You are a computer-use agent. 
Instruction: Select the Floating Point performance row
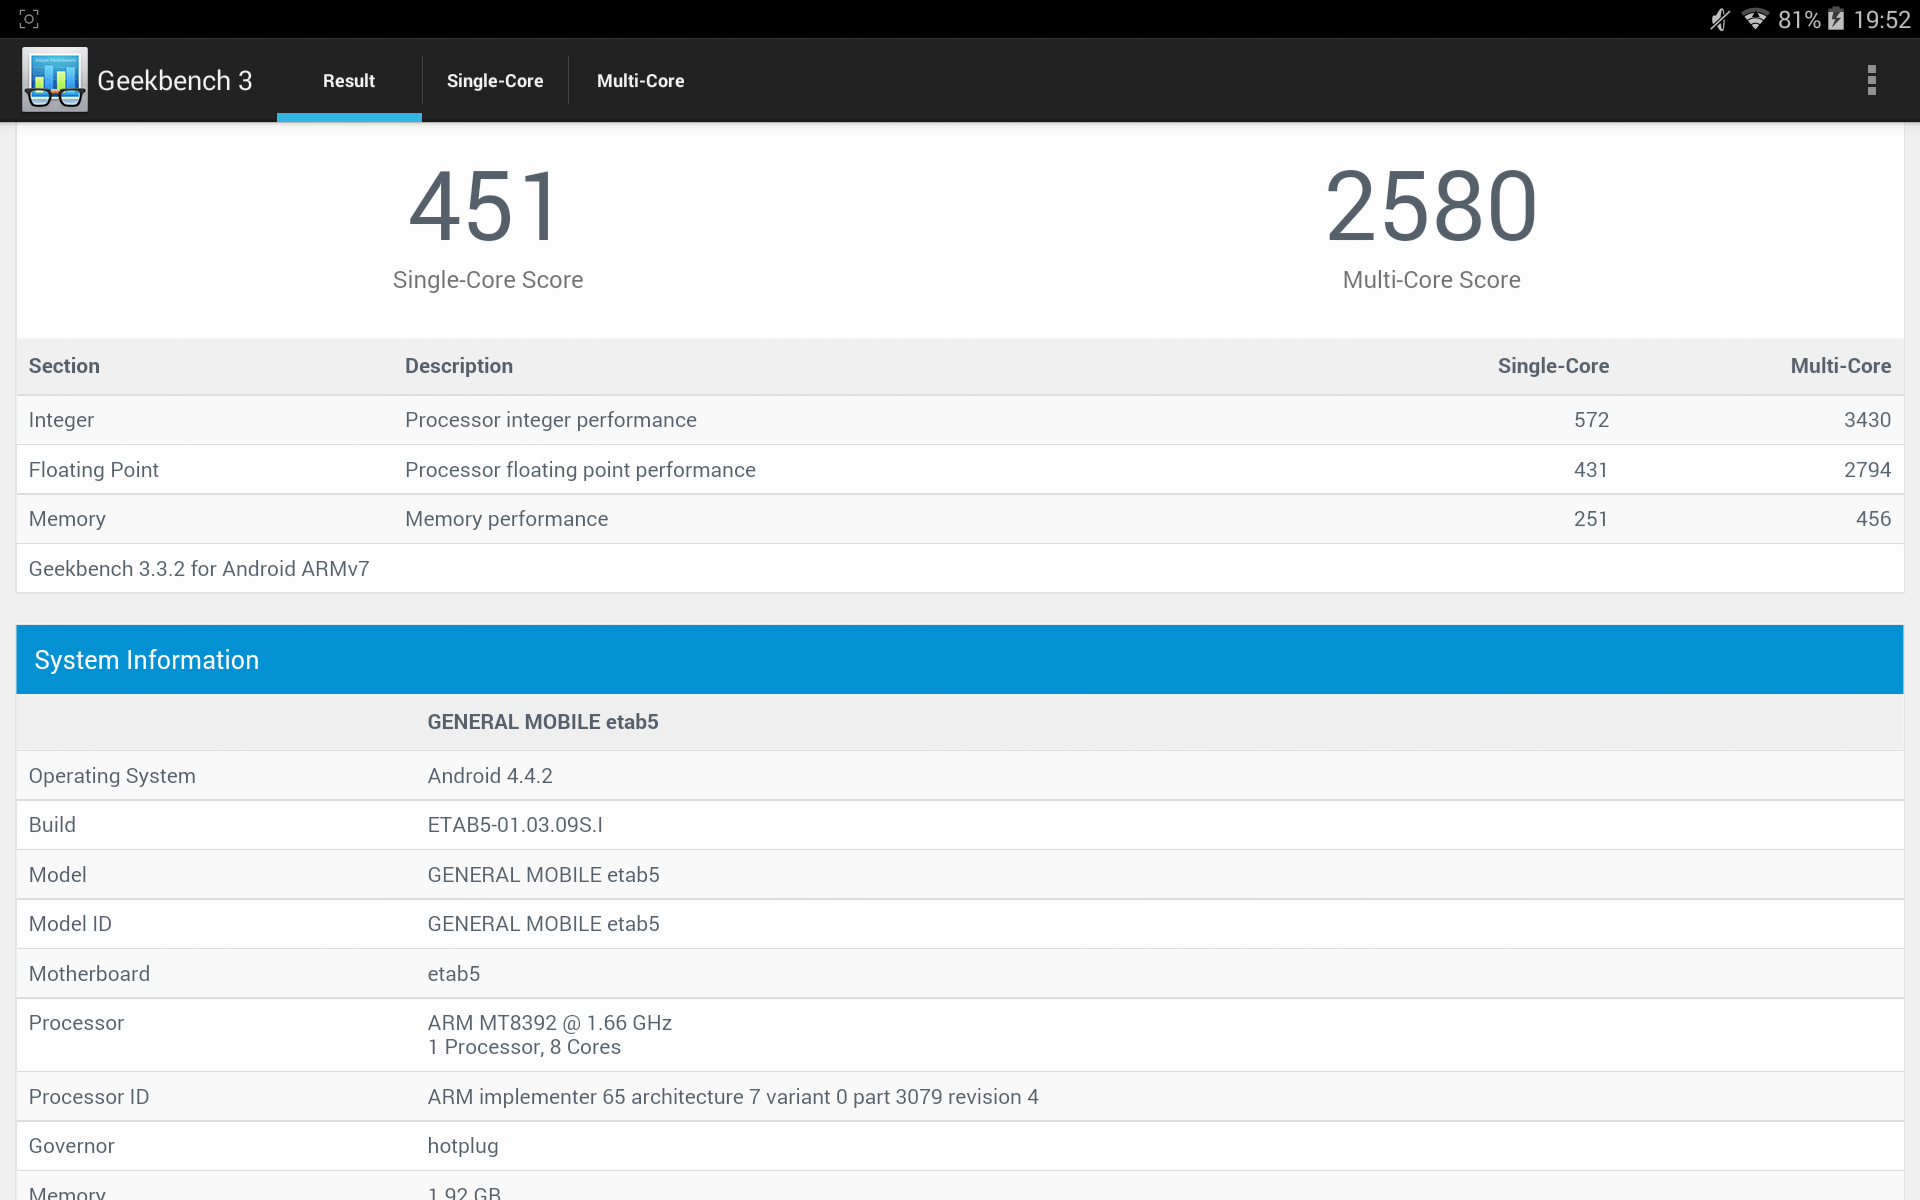pos(959,470)
